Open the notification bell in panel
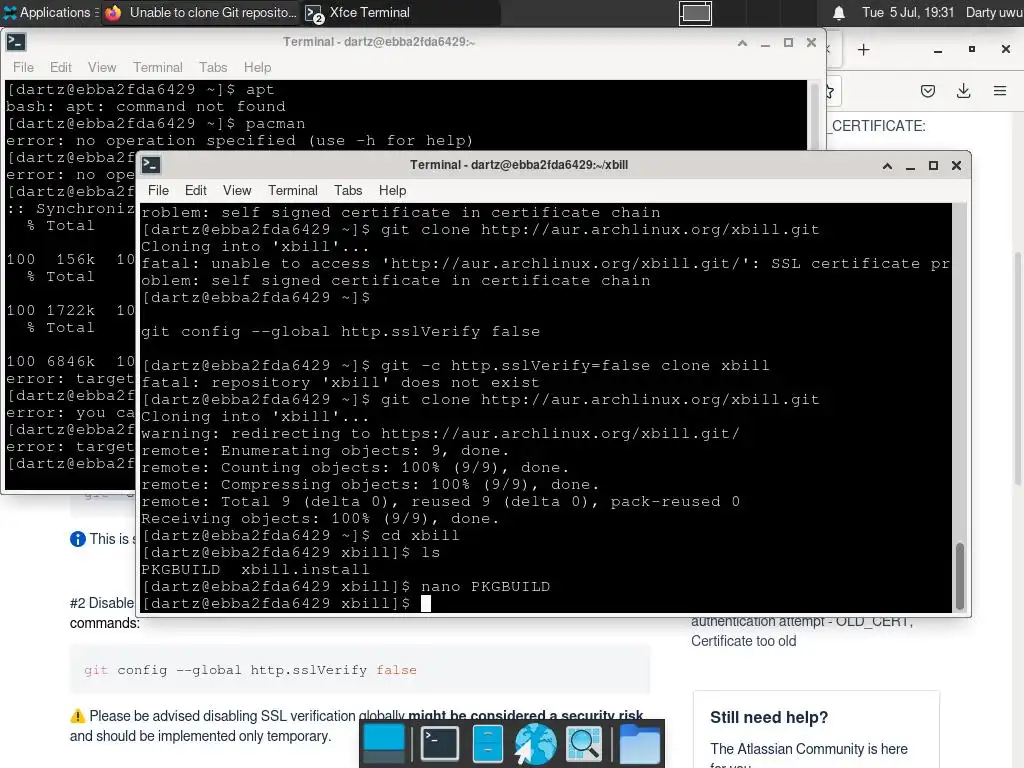1024x768 pixels. tap(839, 12)
